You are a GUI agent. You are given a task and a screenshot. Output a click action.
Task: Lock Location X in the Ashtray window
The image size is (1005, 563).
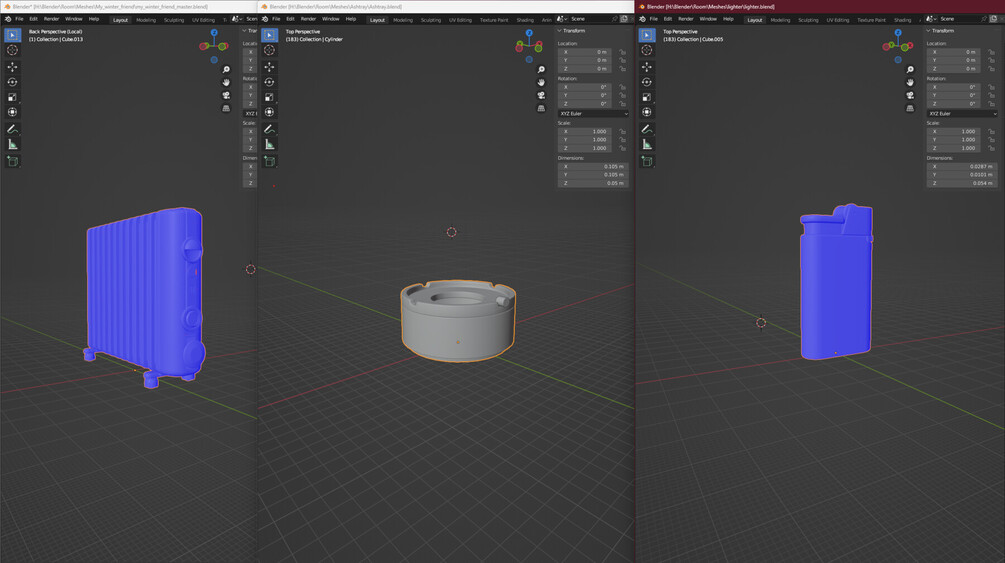coord(622,52)
